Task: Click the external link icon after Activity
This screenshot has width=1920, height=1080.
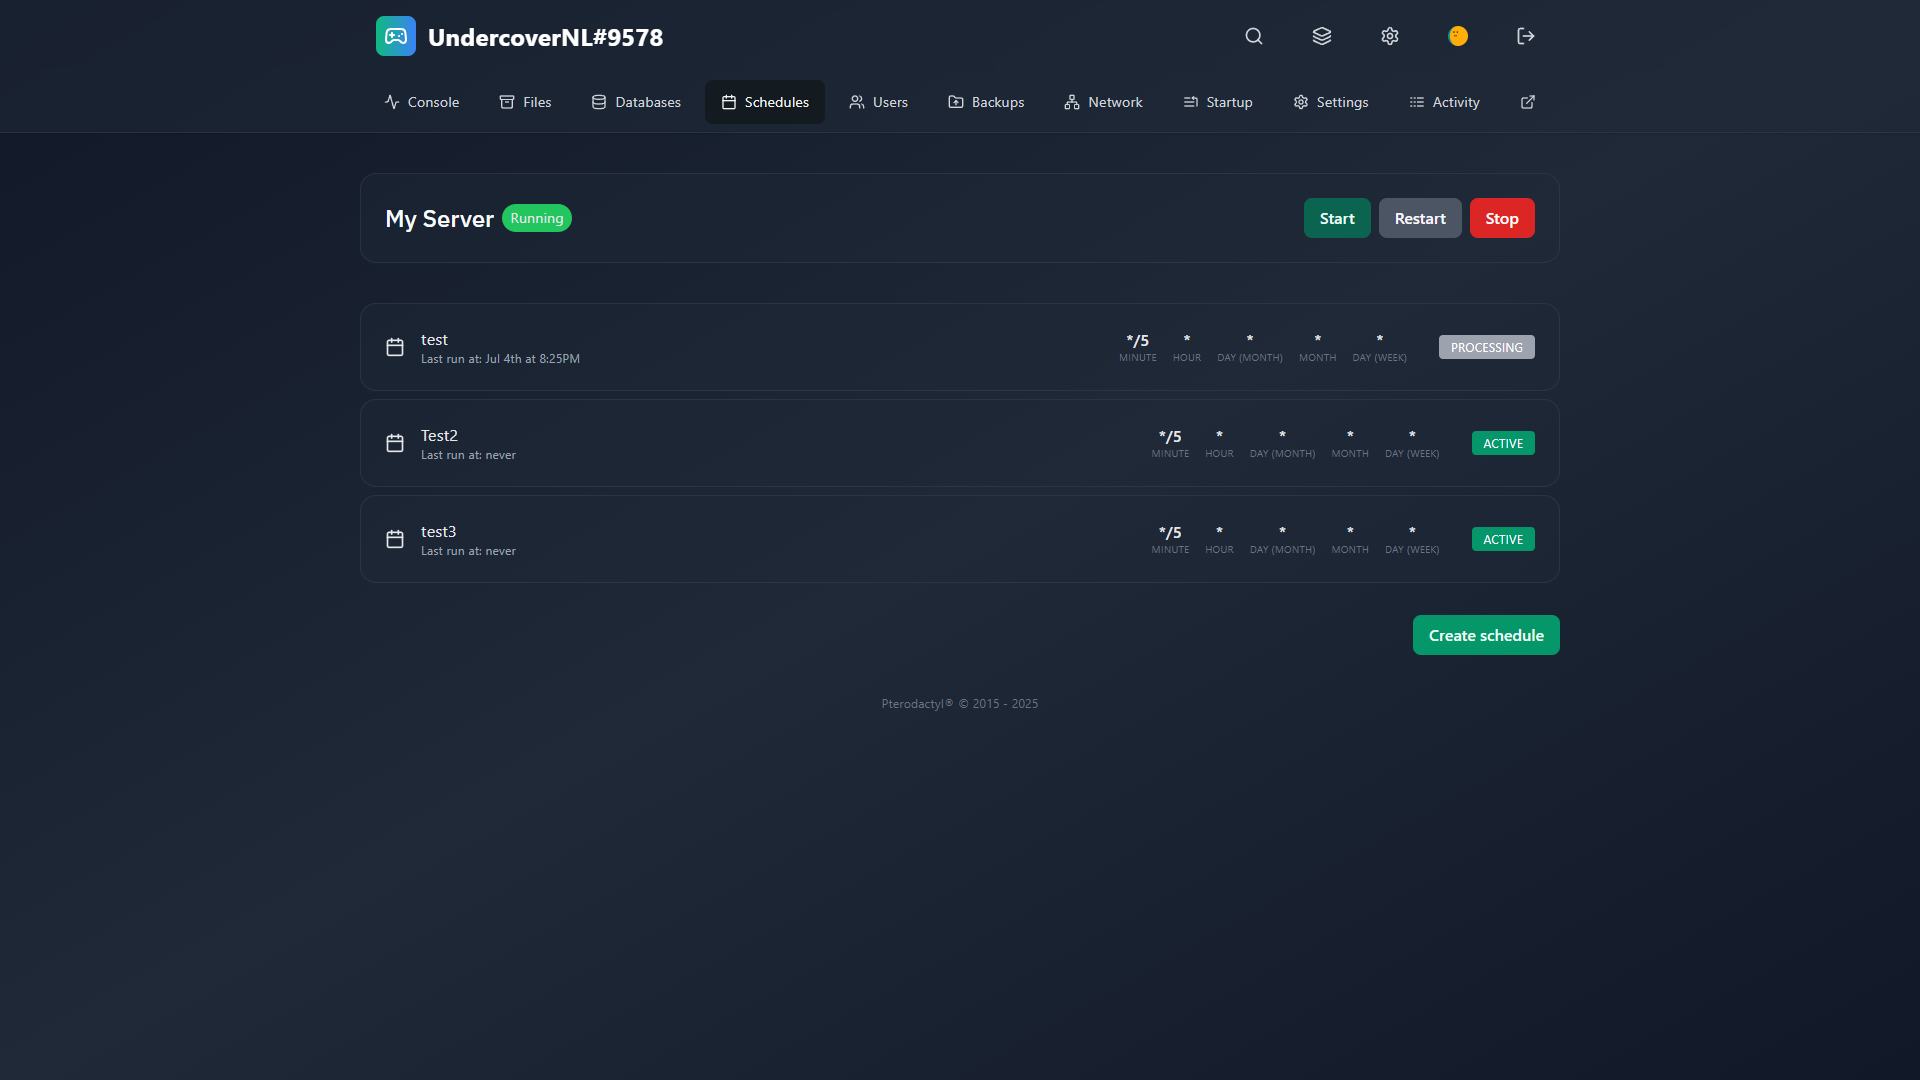Action: point(1527,102)
